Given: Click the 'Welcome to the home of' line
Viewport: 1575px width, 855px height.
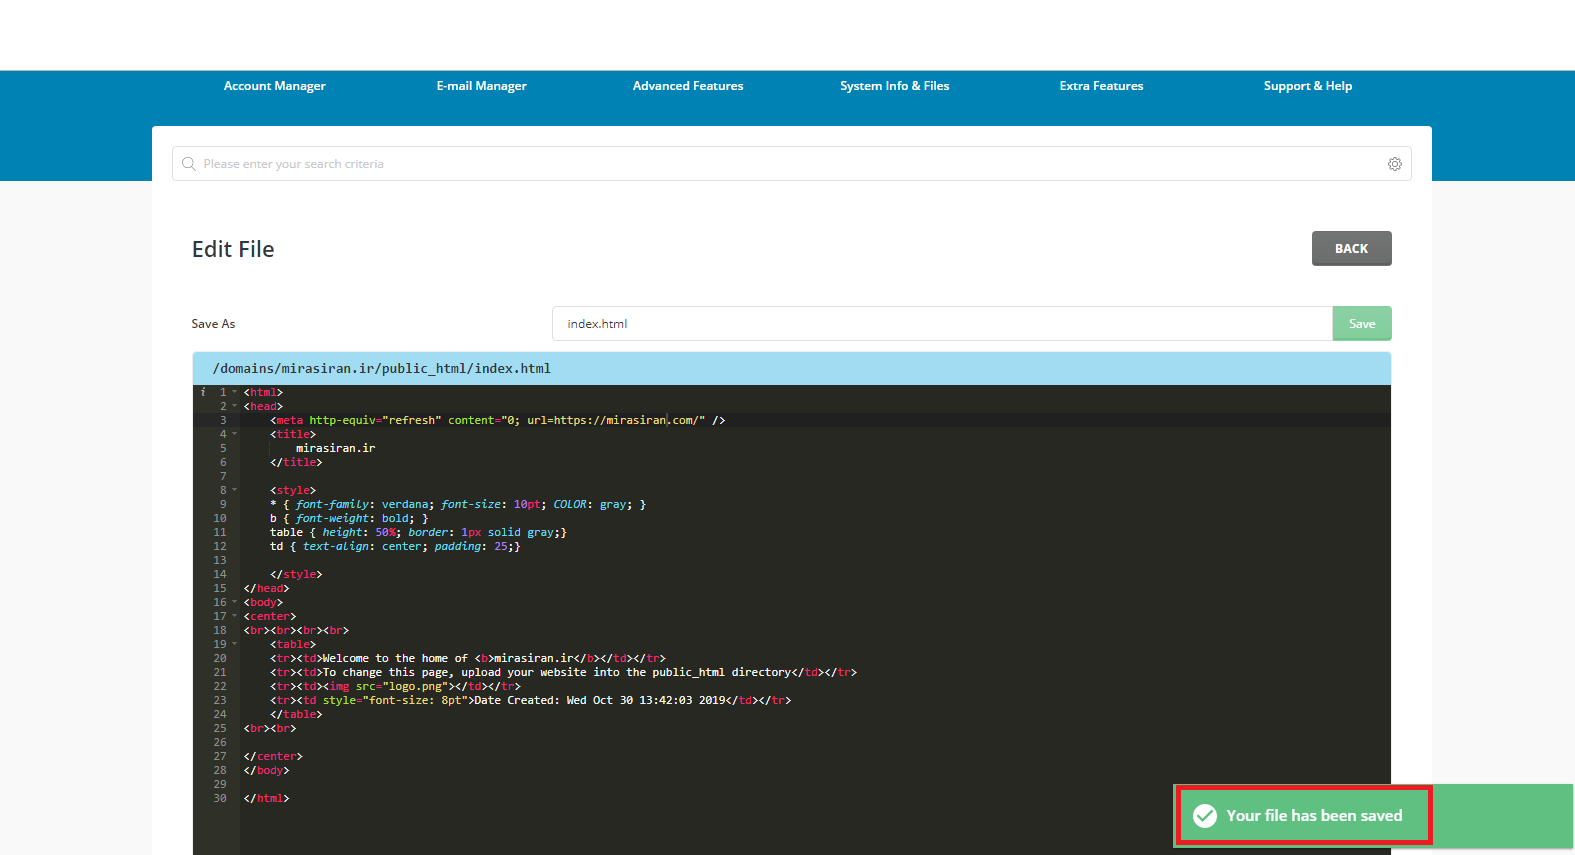Looking at the screenshot, I should pos(467,658).
